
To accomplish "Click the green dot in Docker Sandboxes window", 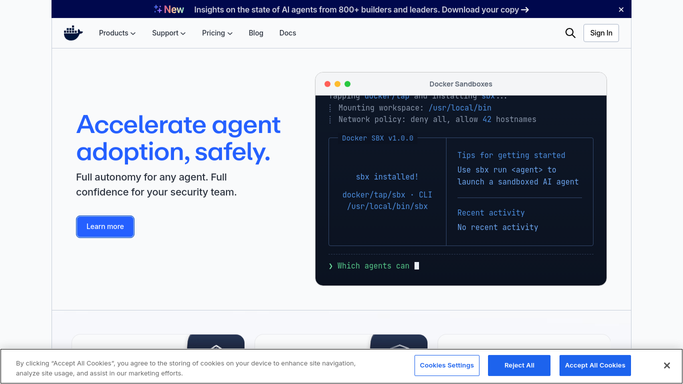I will click(348, 84).
